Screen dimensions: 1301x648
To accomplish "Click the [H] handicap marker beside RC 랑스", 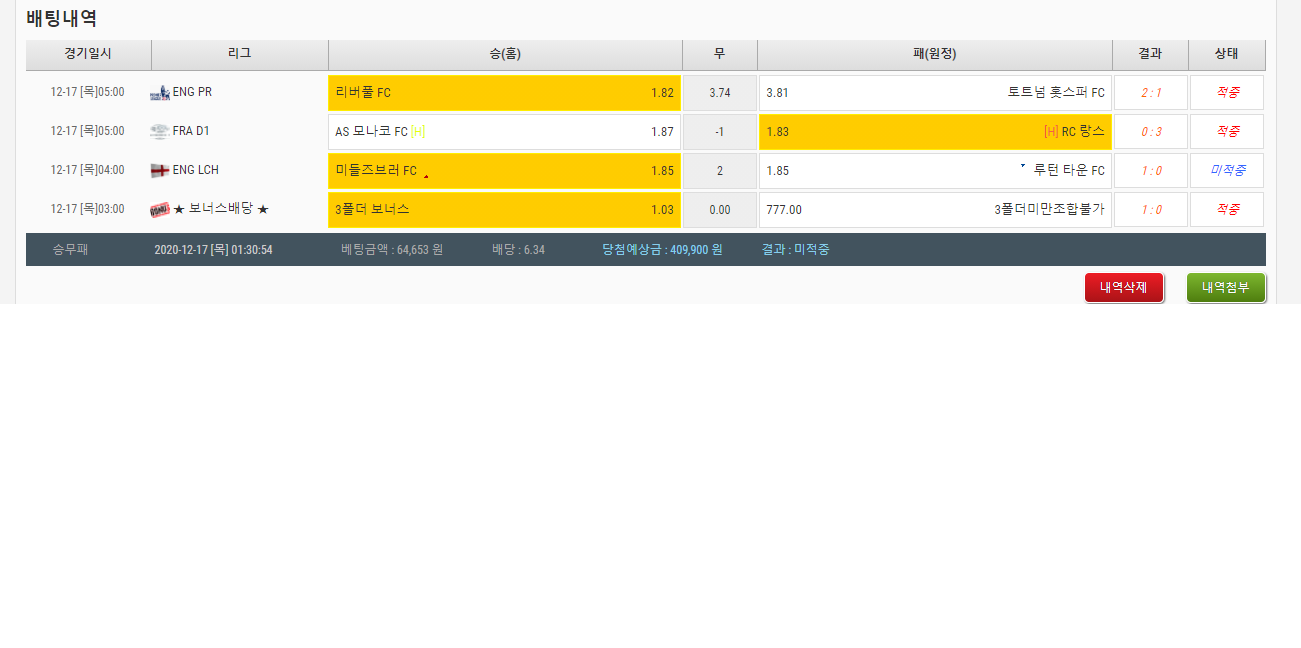I will coord(1051,132).
